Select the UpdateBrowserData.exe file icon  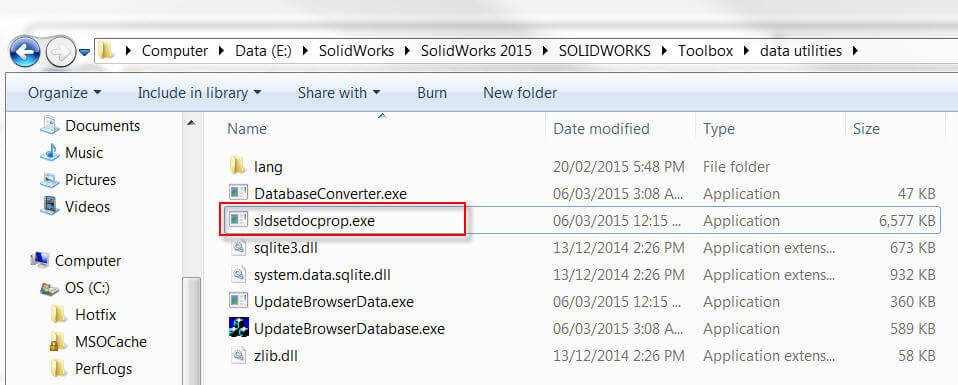click(x=238, y=301)
